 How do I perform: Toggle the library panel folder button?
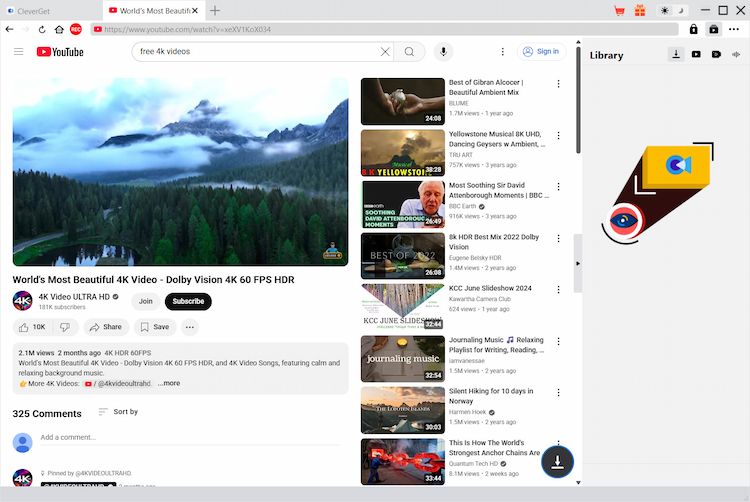[x=713, y=30]
